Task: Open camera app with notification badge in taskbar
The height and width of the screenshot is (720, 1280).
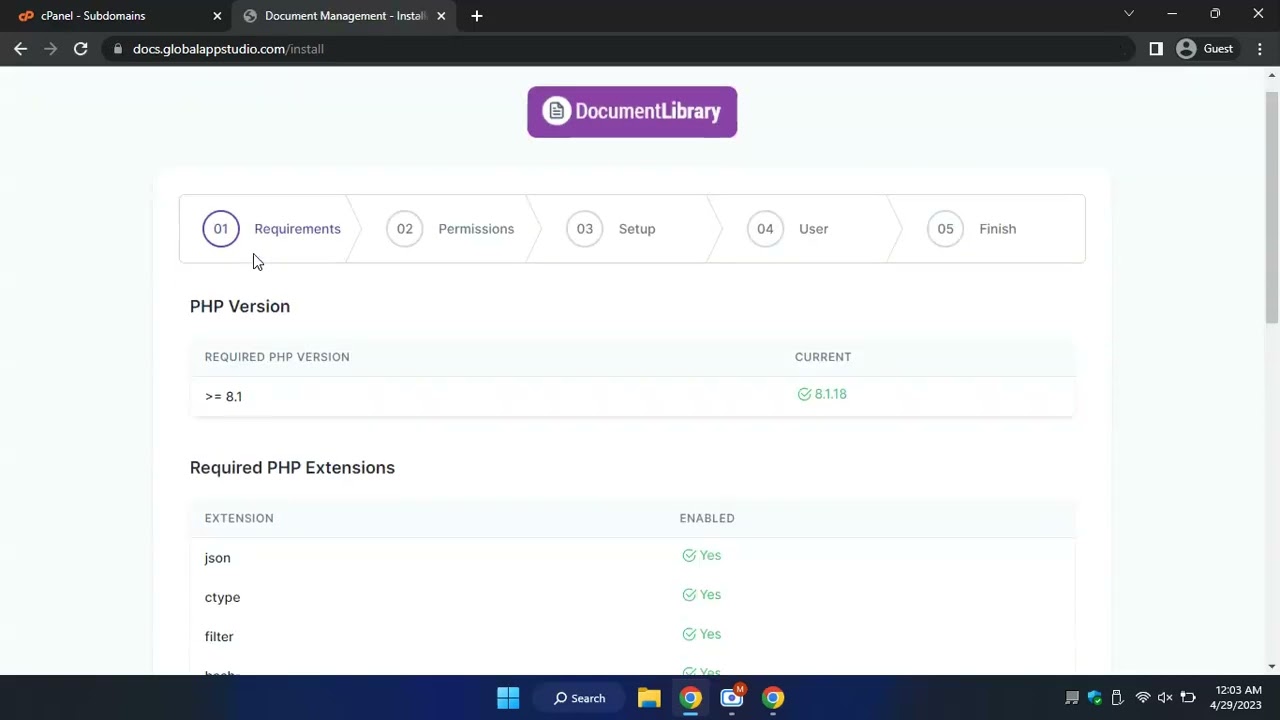Action: (x=732, y=698)
